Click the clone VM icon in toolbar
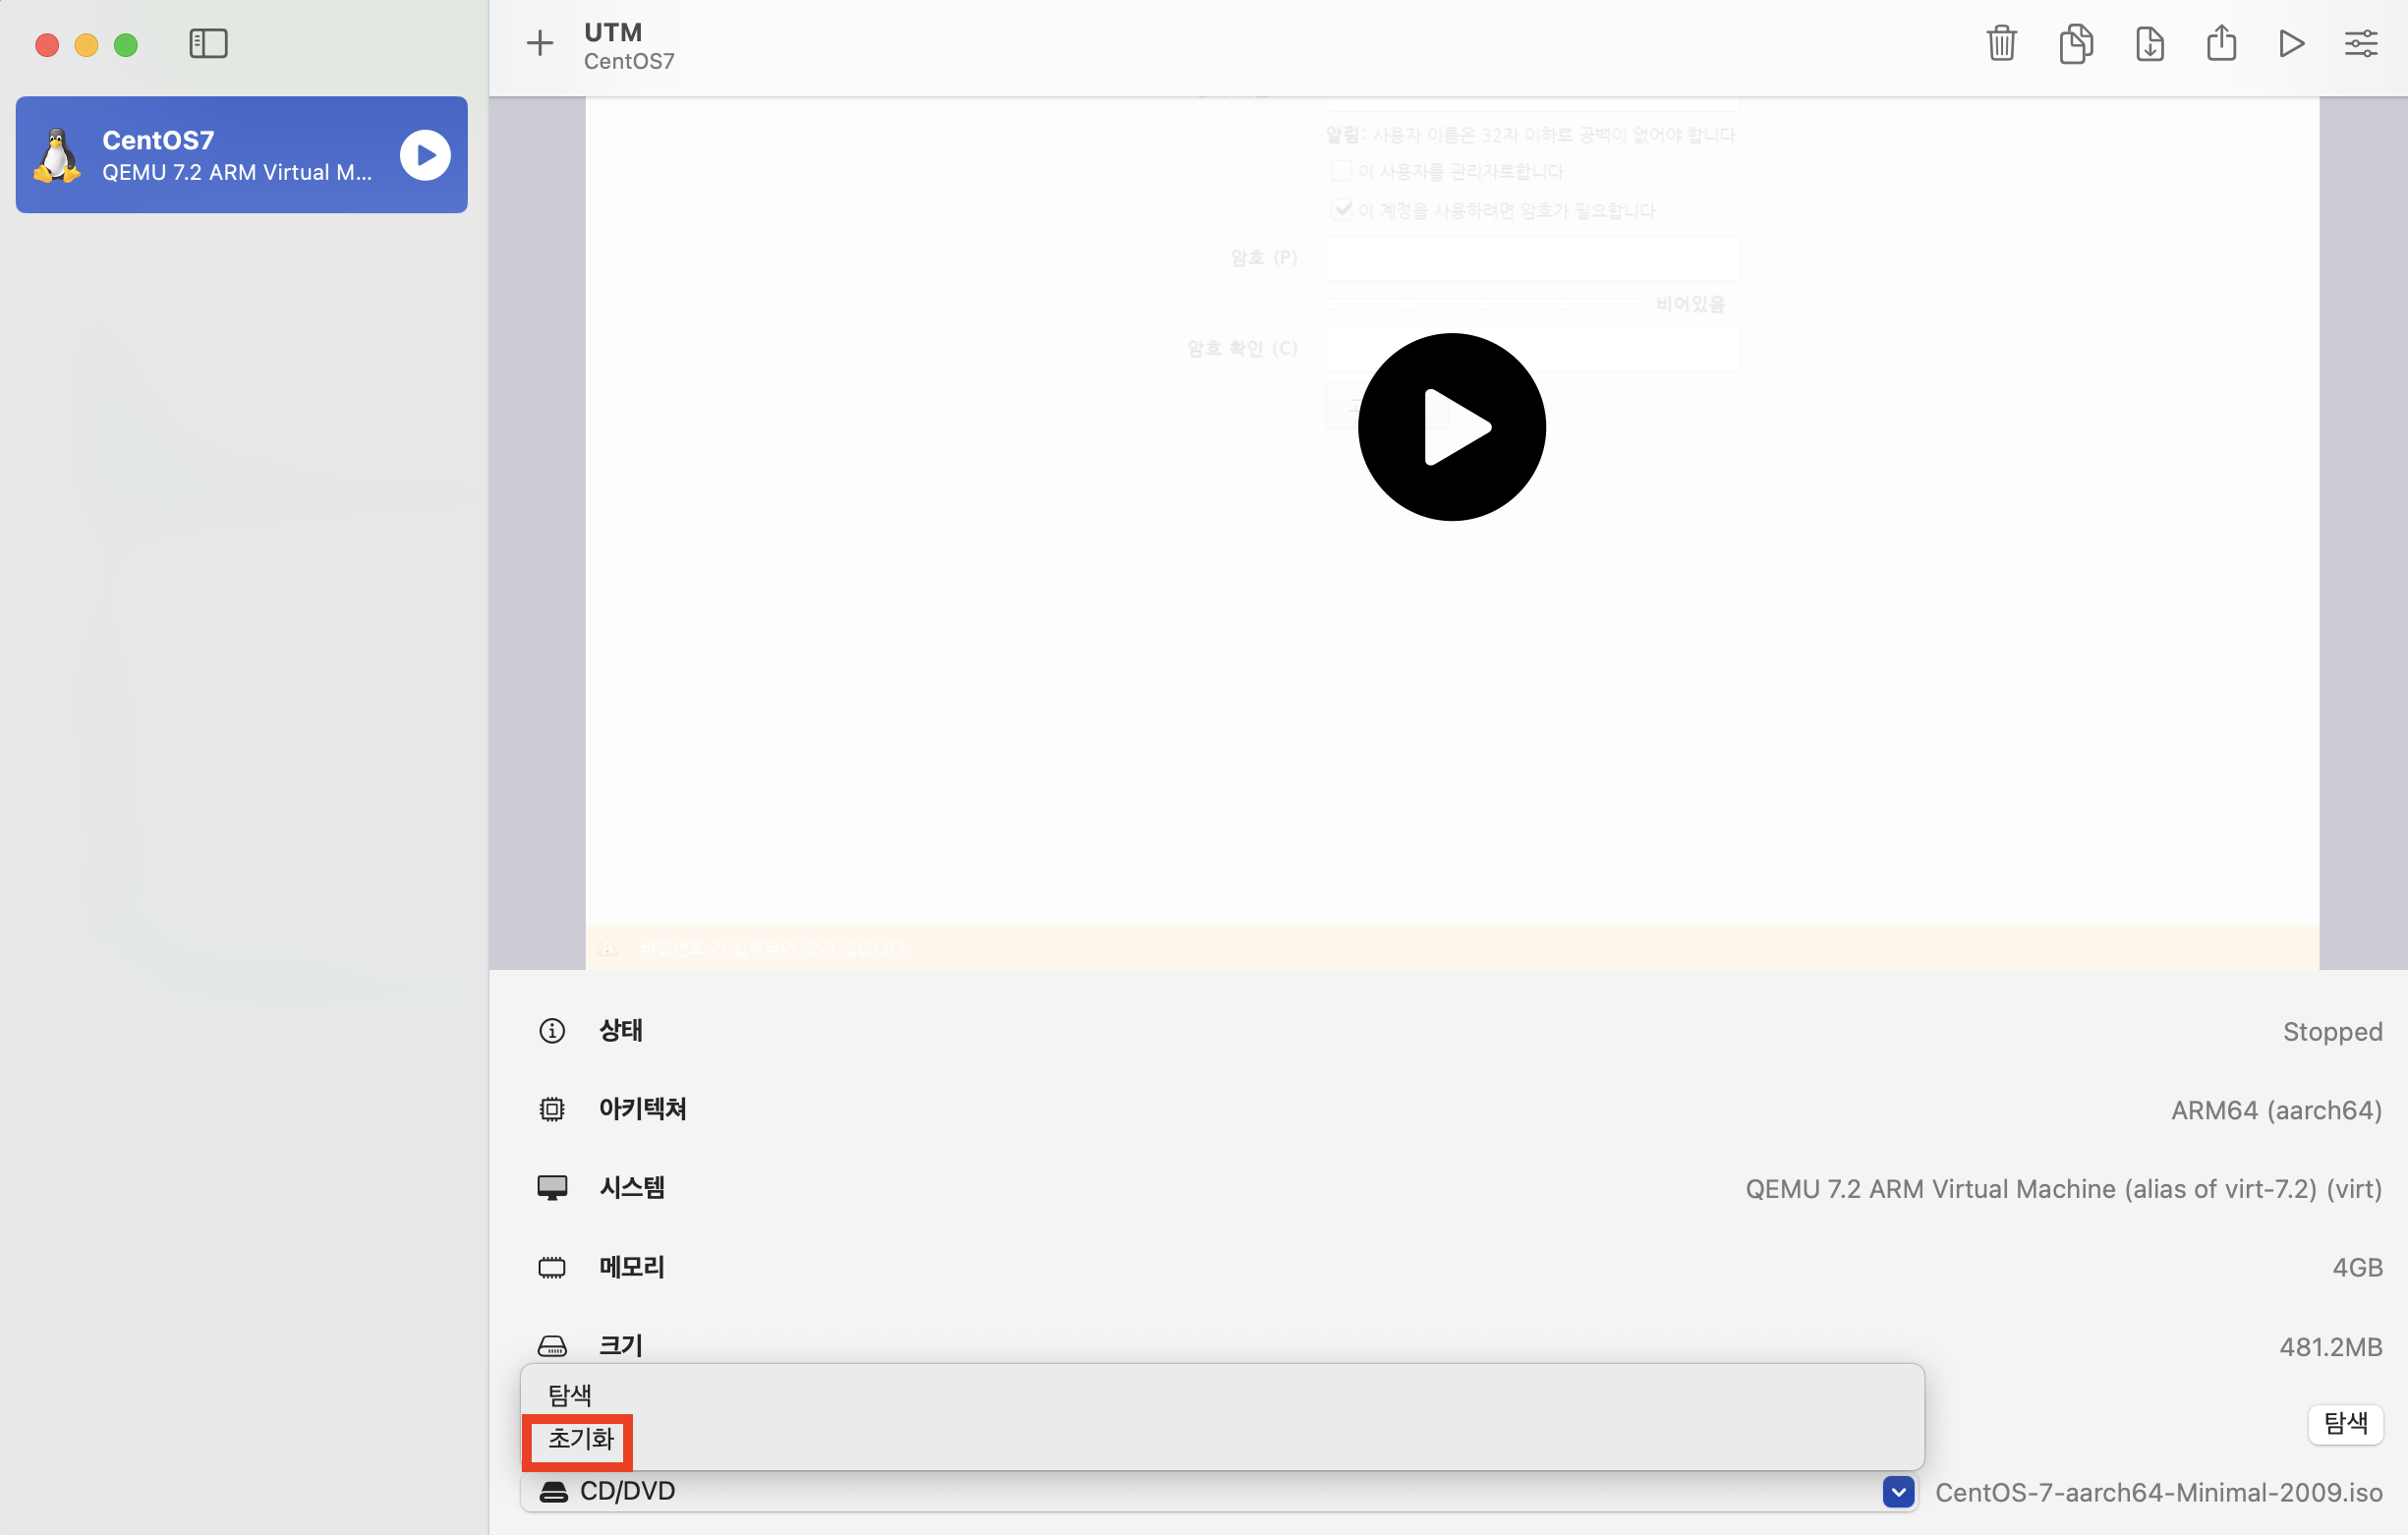The height and width of the screenshot is (1535, 2408). tap(2075, 44)
